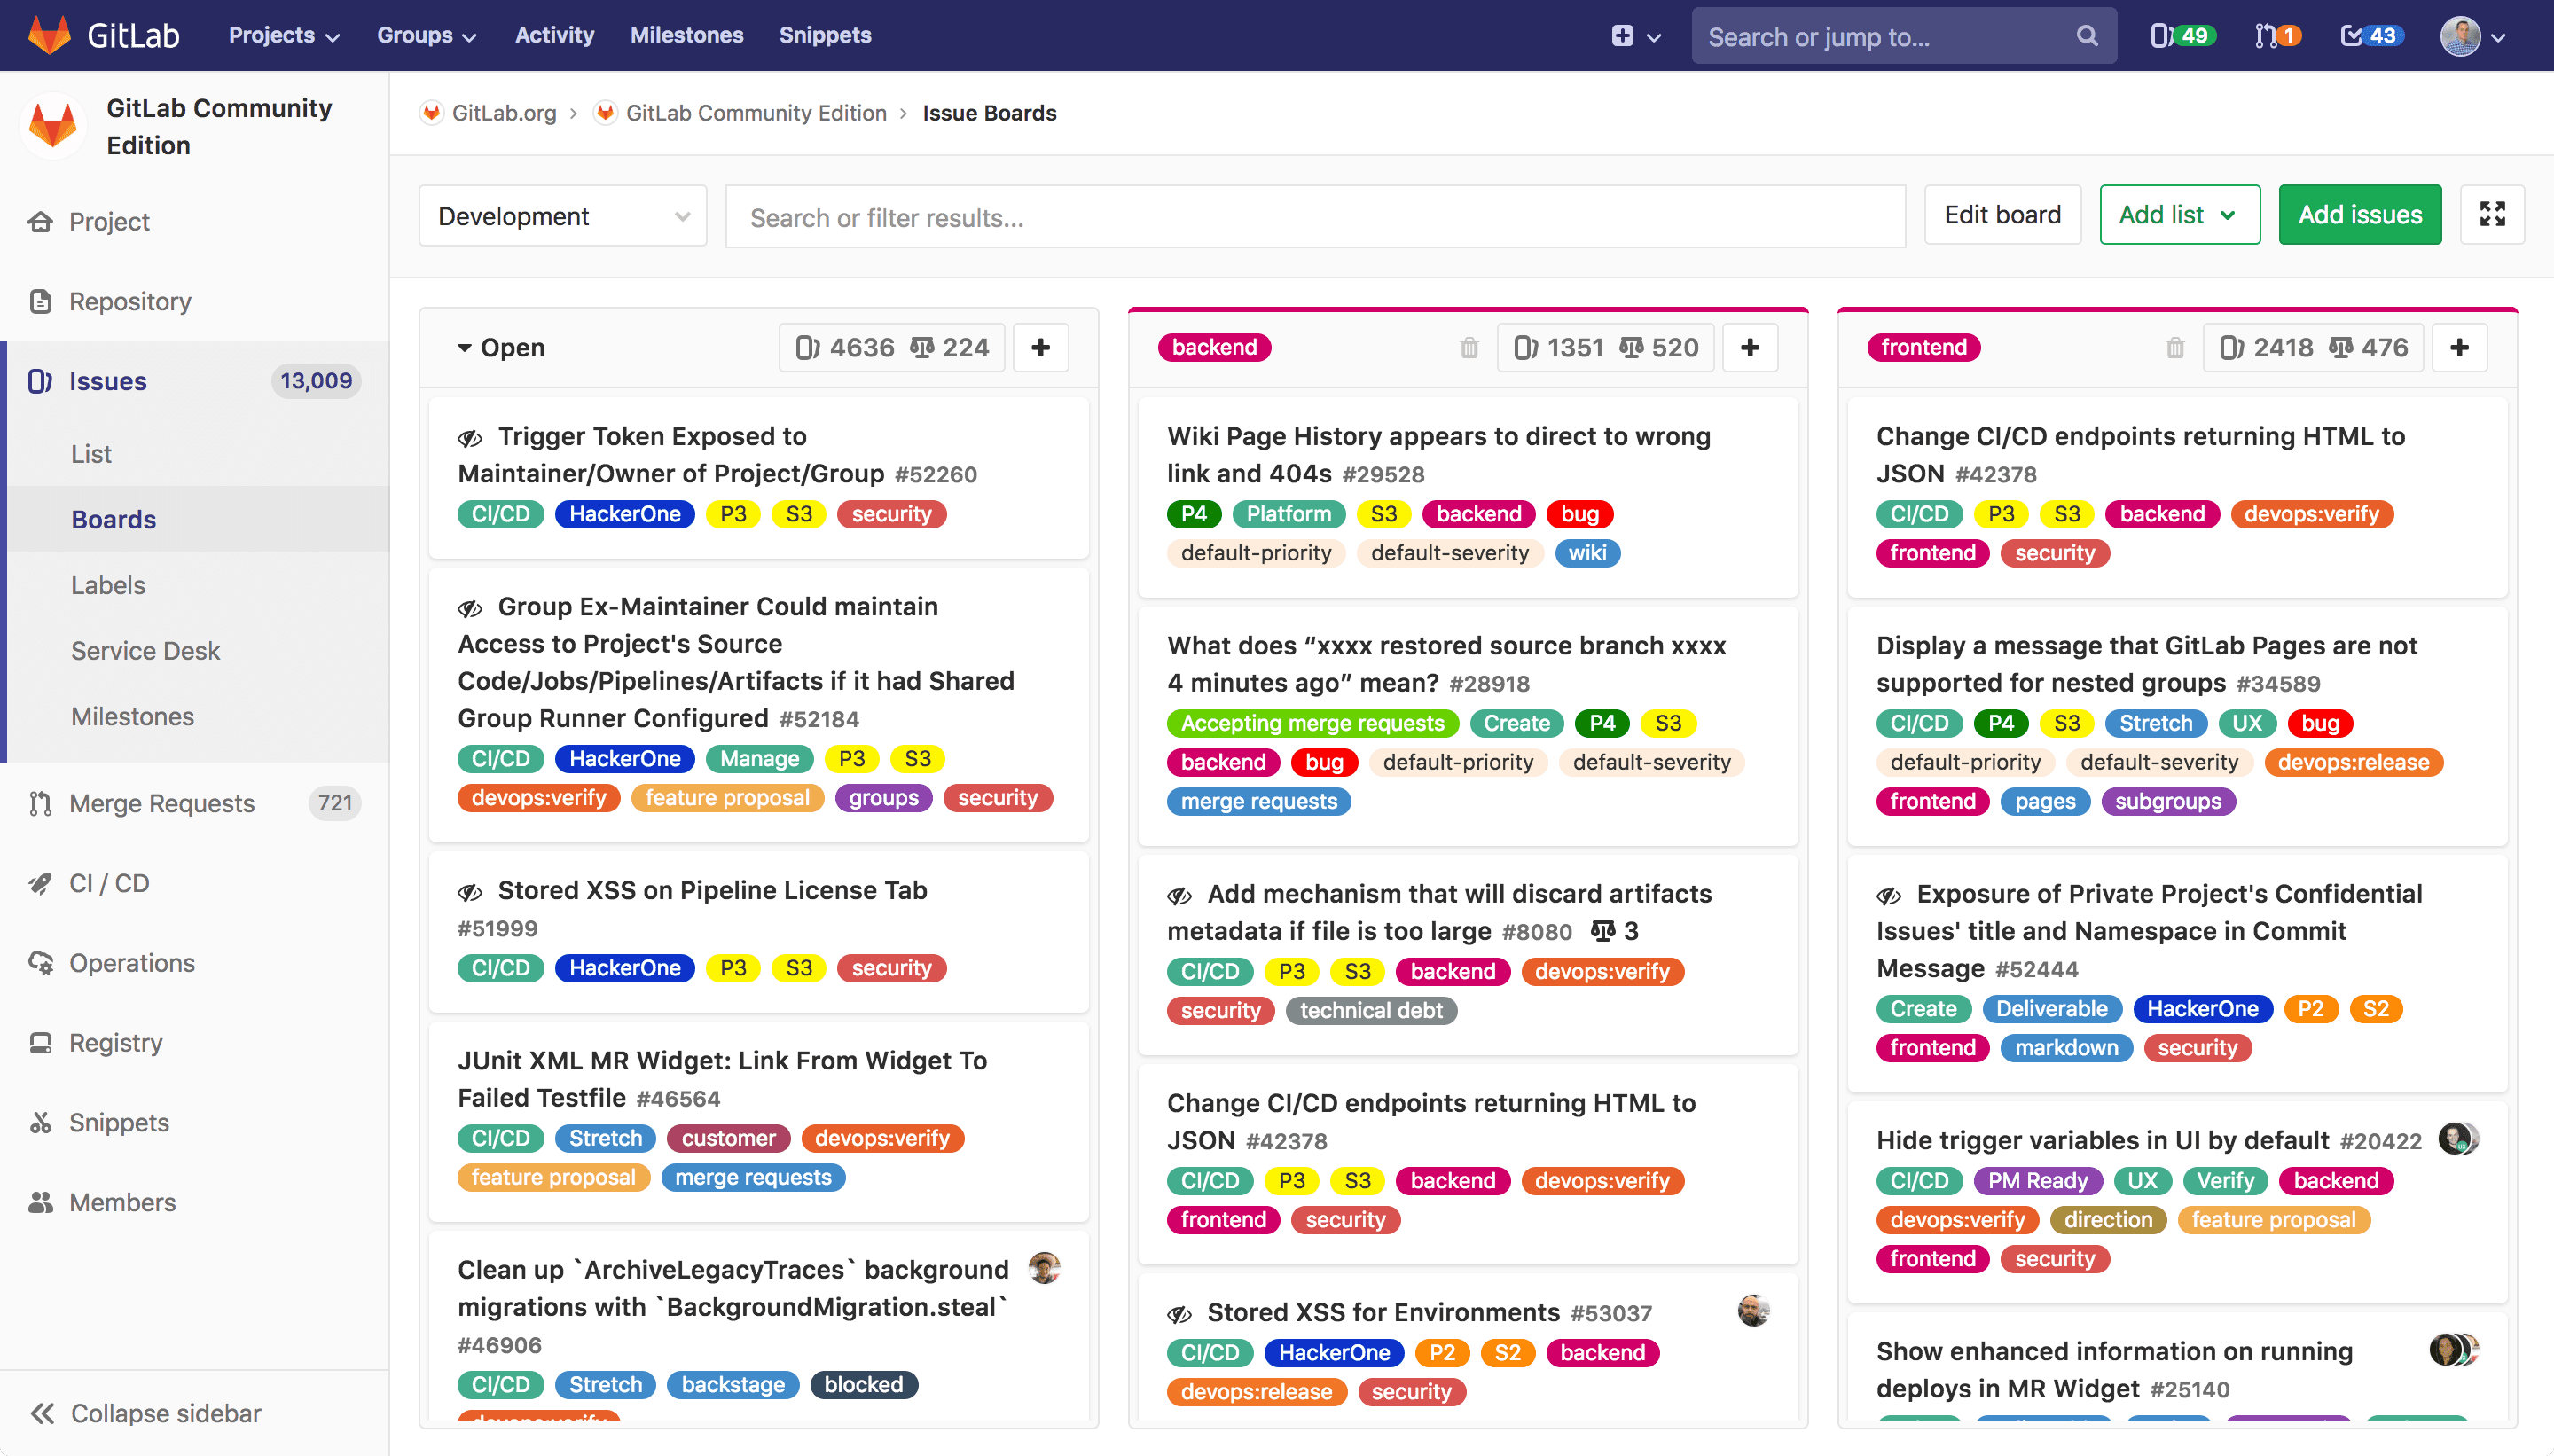Open Operations from the sidebar
This screenshot has height=1456, width=2554.
[x=131, y=963]
